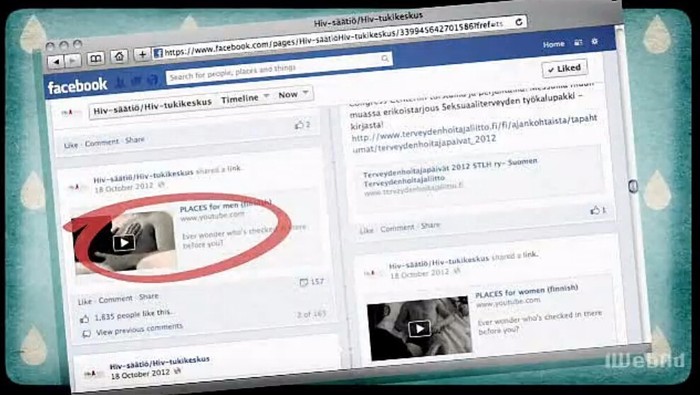The height and width of the screenshot is (395, 700).
Task: Open the Facebook notifications globe icon
Action: pos(153,80)
